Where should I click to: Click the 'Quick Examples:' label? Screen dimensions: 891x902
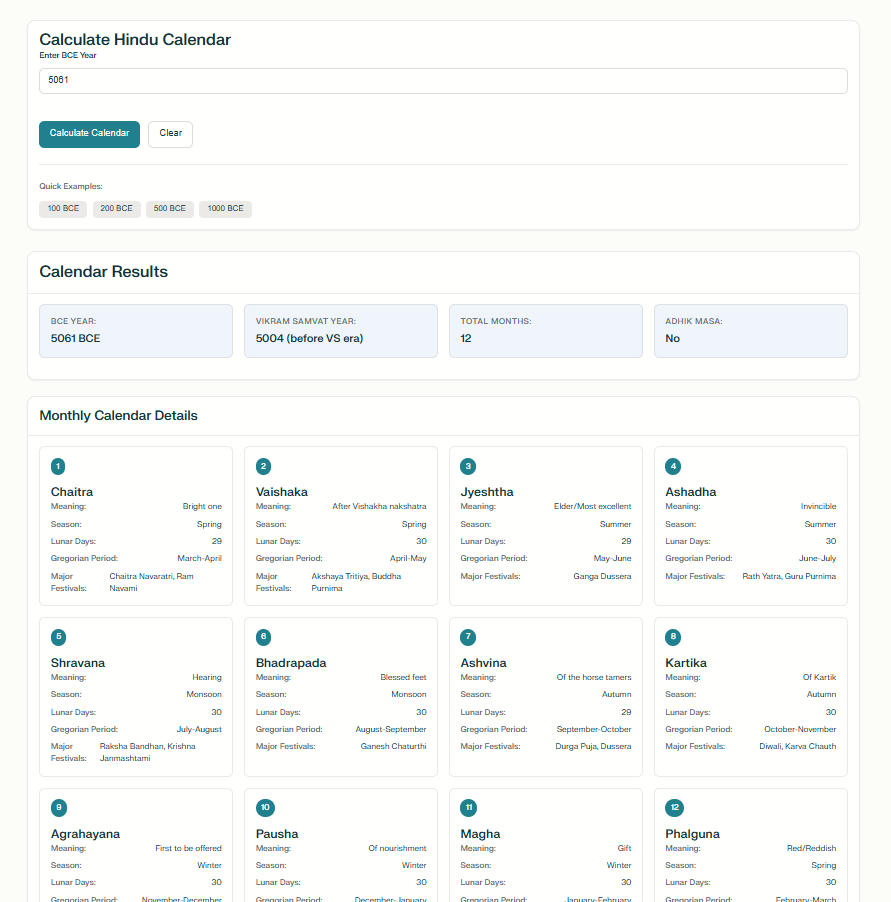[x=71, y=186]
